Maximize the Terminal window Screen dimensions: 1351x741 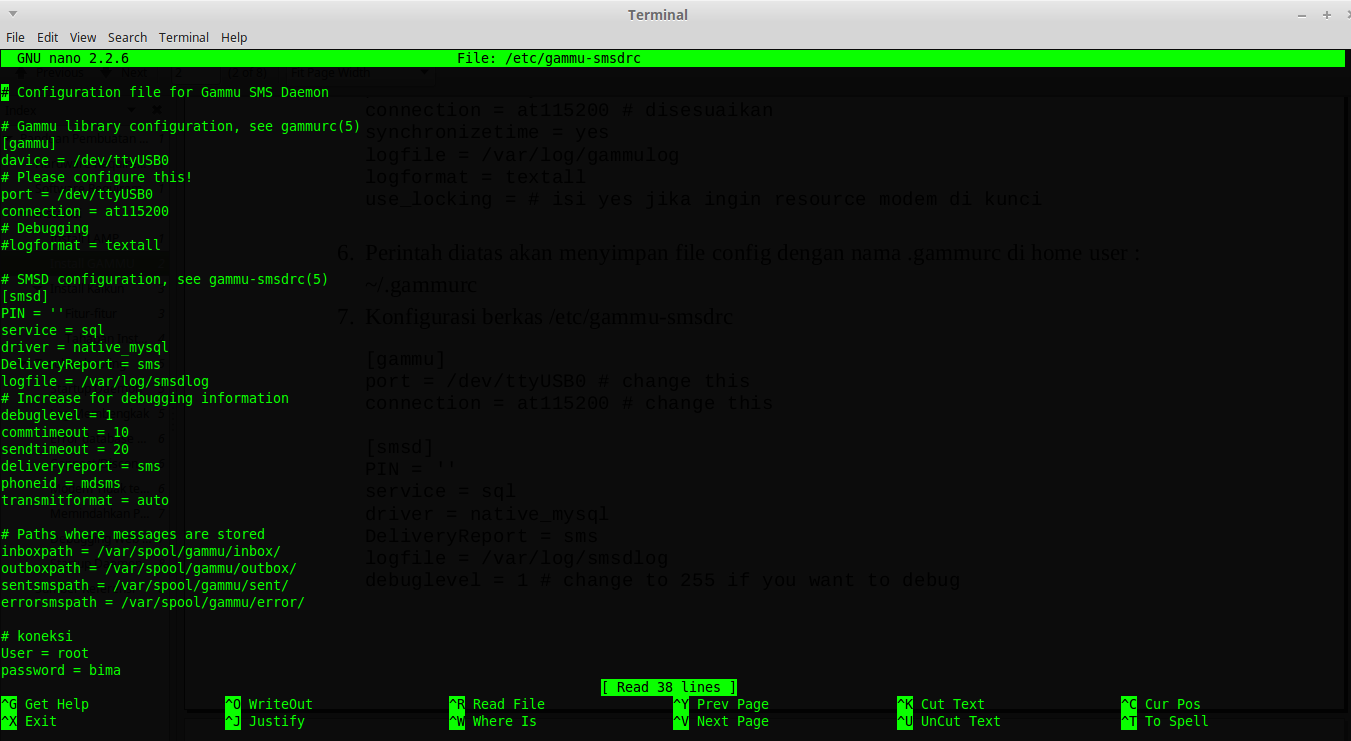[x=1326, y=15]
